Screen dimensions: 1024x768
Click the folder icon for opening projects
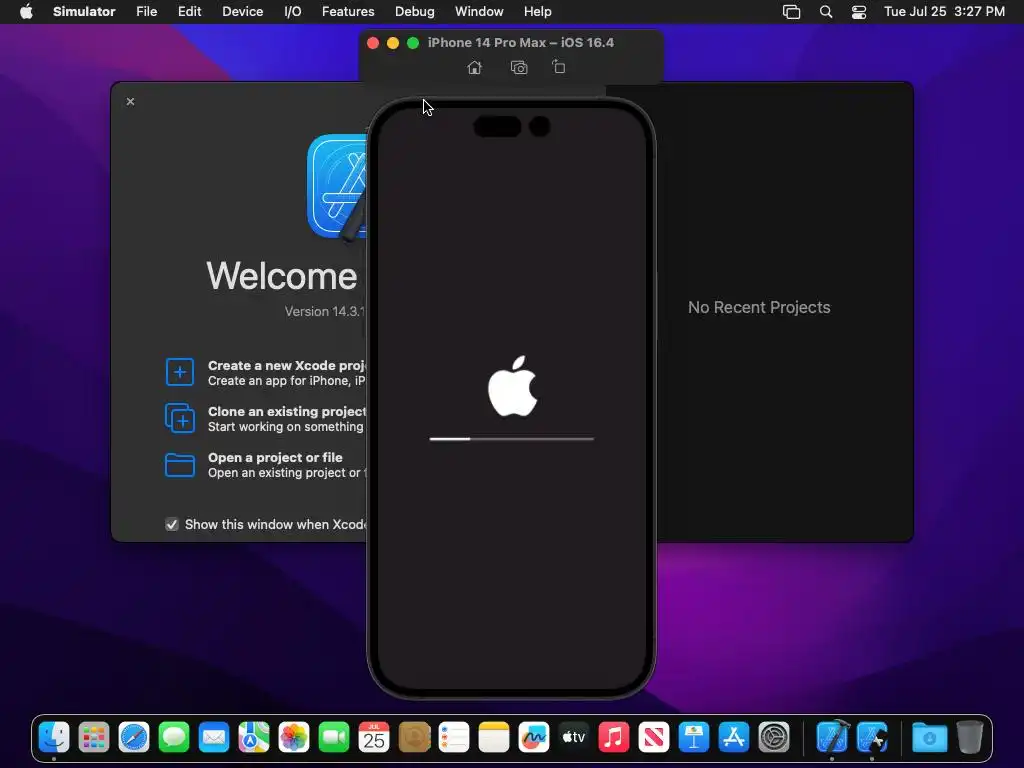click(x=180, y=465)
